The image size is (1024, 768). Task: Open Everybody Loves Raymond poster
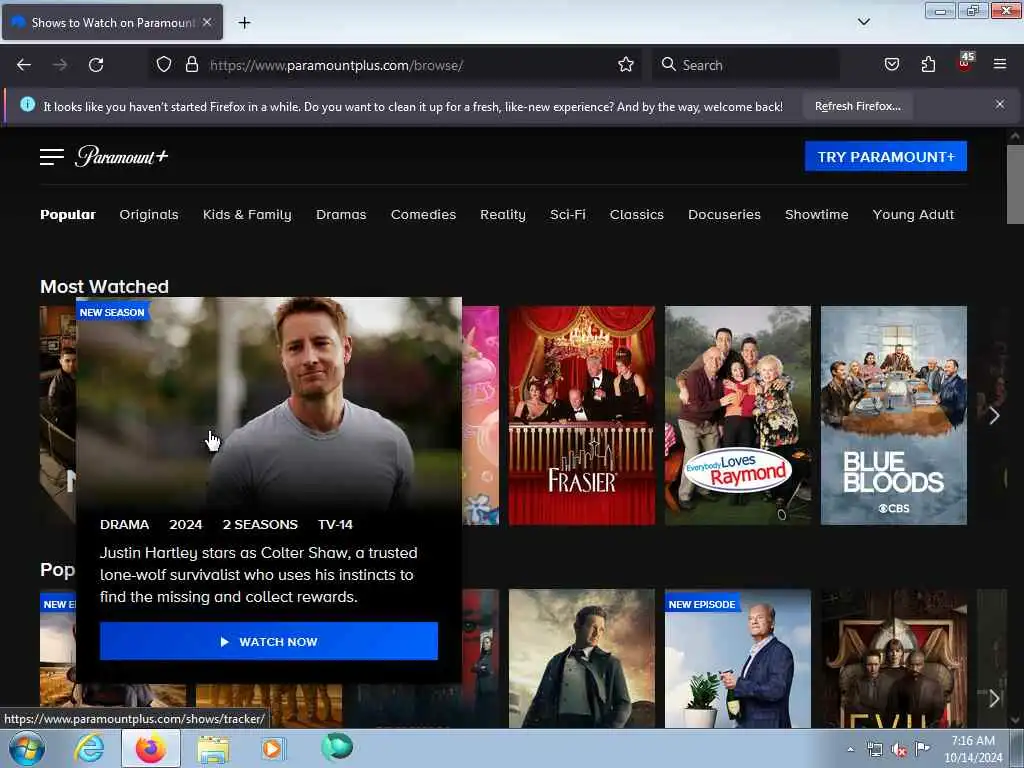point(738,415)
